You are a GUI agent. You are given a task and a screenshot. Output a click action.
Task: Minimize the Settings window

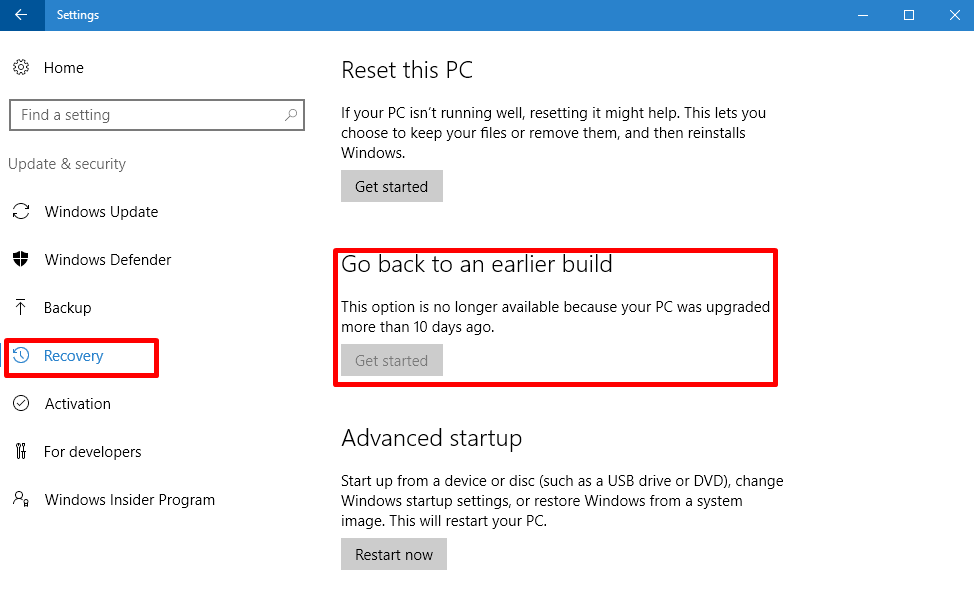tap(862, 15)
